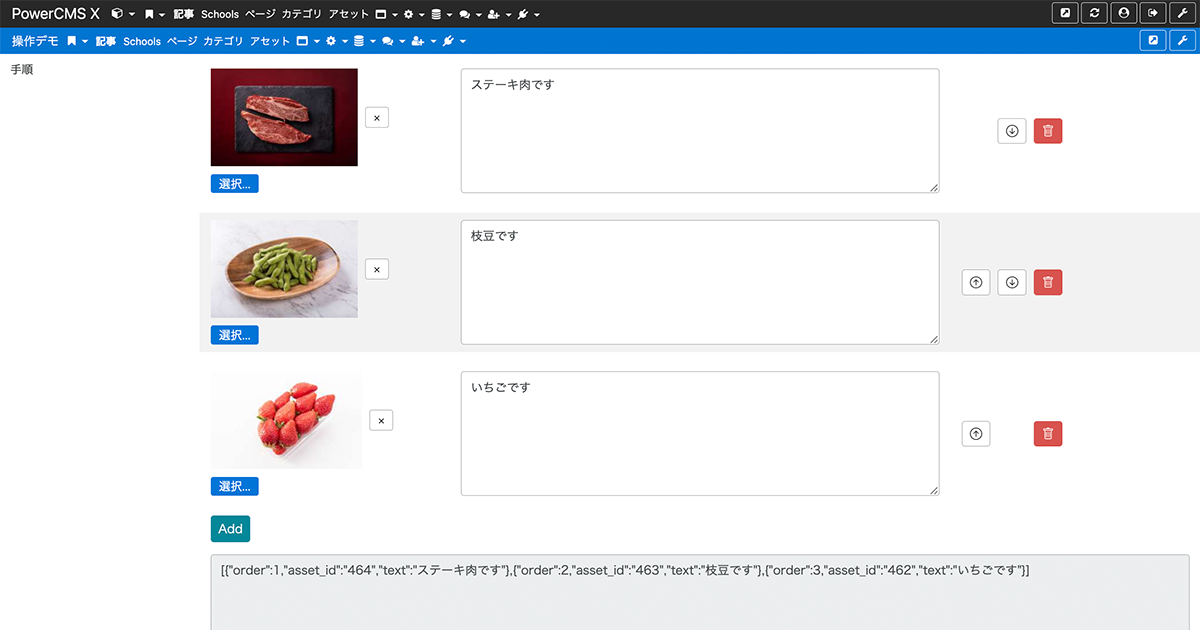Open ページ in the dark top bar
The width and height of the screenshot is (1200, 630).
click(x=260, y=14)
